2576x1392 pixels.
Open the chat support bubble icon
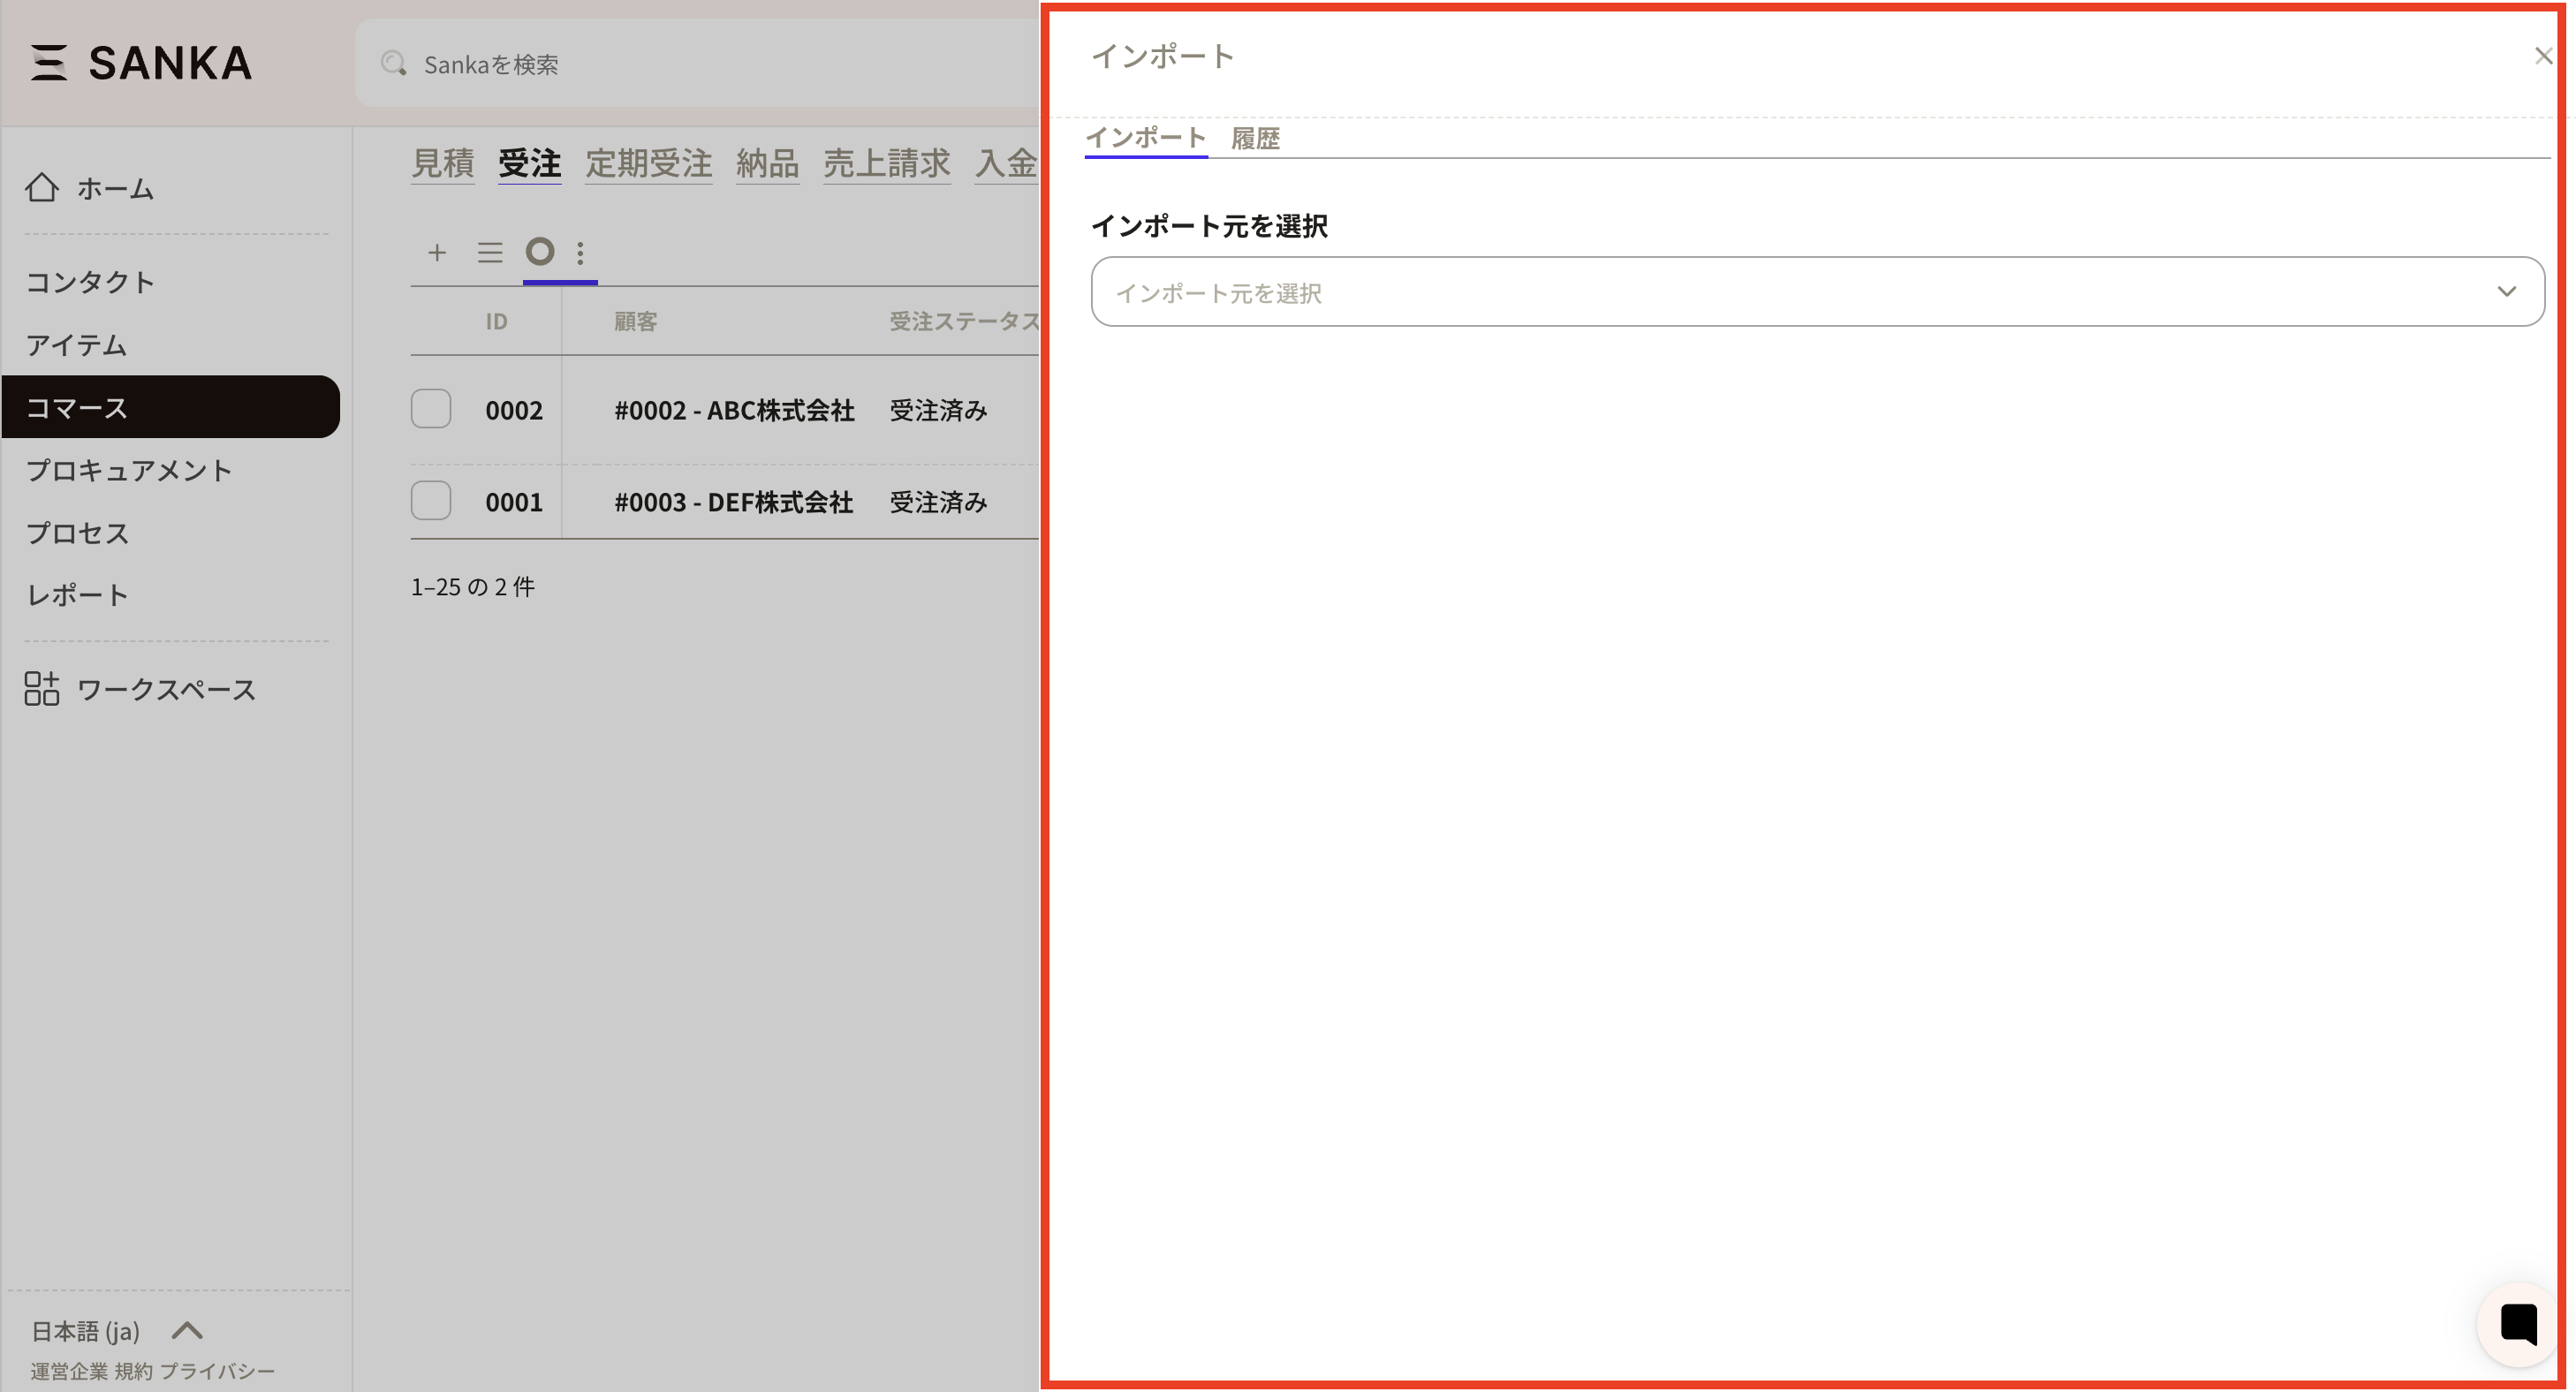point(2518,1324)
